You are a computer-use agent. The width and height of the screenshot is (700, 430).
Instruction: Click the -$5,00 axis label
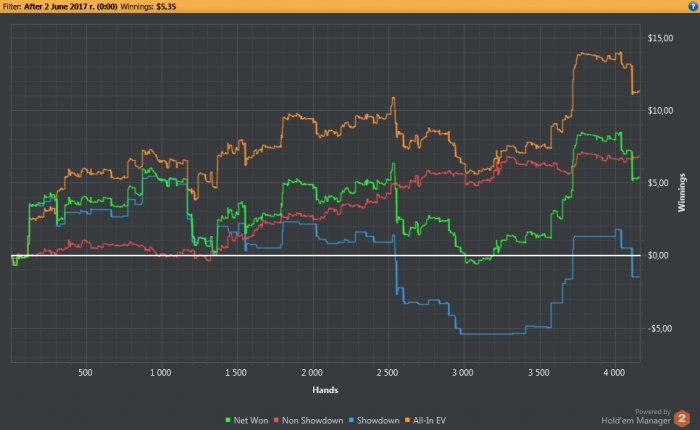tap(659, 329)
